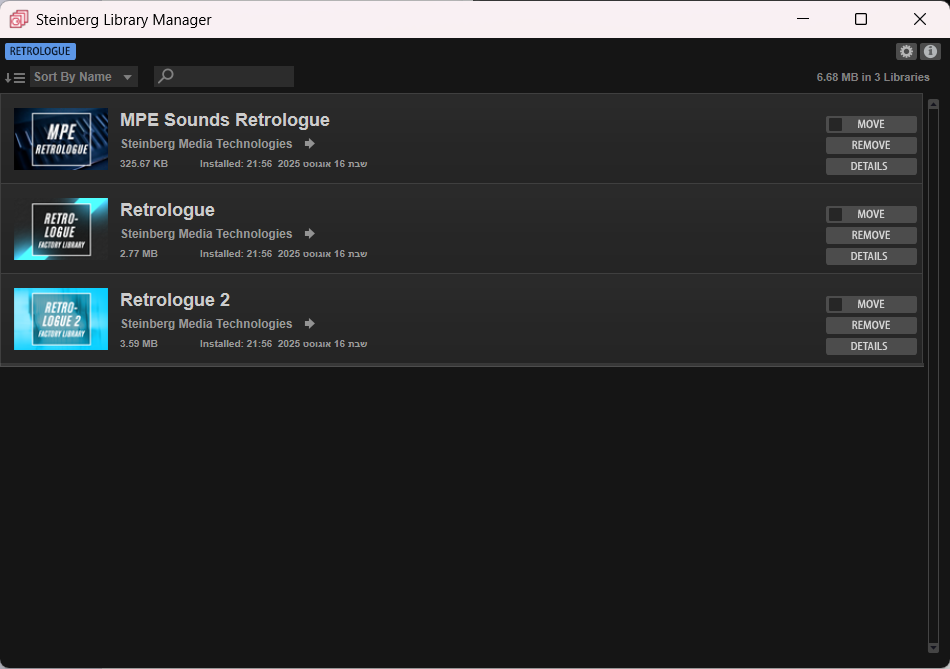Click Steinberg Media Technologies under Retrologue 2

tap(207, 324)
